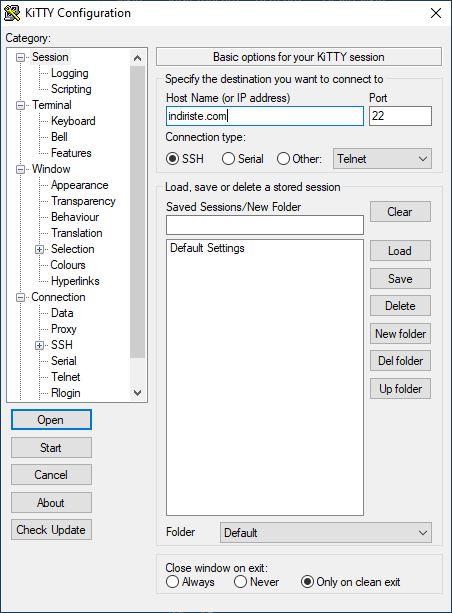The height and width of the screenshot is (613, 452).
Task: Click the category list scroll up arrow
Action: pyautogui.click(x=137, y=58)
